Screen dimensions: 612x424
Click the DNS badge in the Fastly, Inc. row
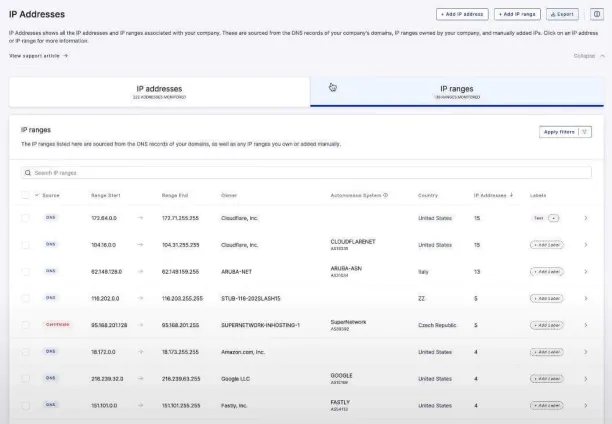(51, 405)
